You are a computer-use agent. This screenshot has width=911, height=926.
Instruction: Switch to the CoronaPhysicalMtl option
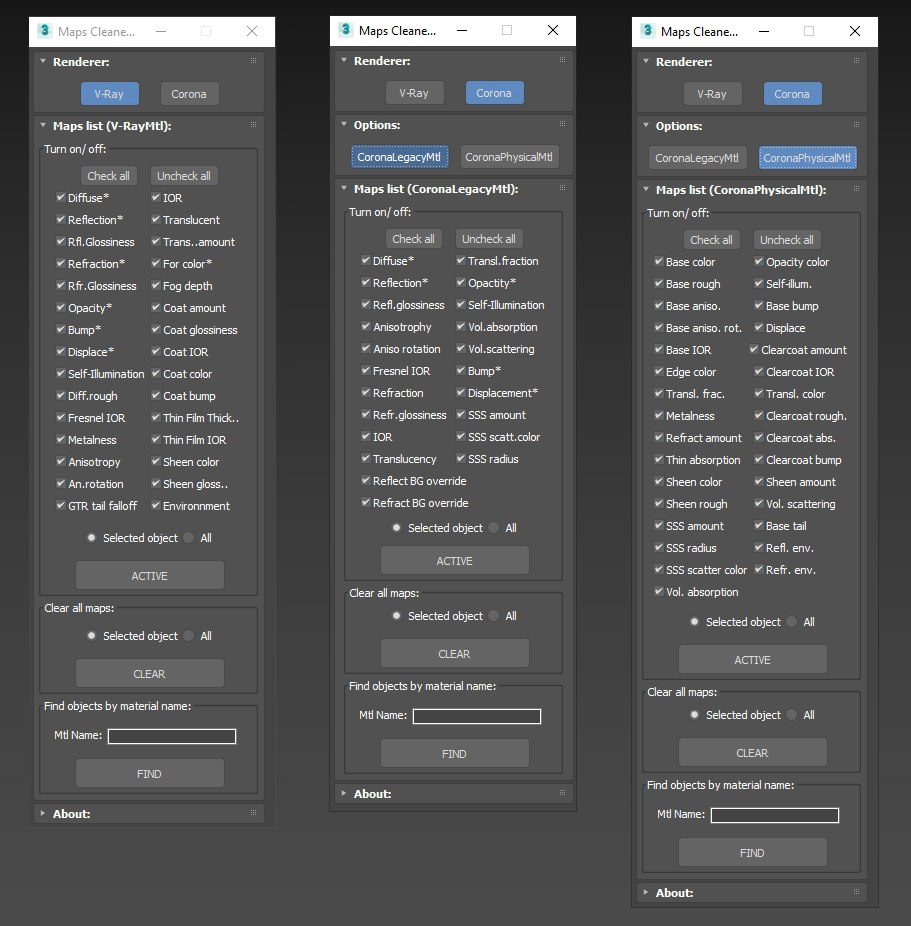tap(509, 157)
